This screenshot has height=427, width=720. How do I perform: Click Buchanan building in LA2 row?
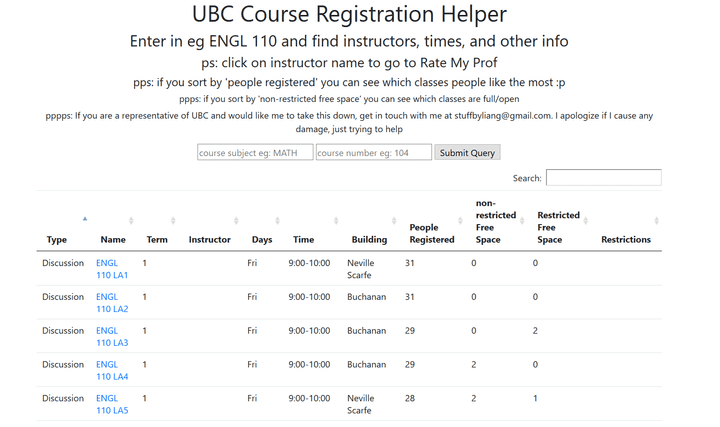click(x=366, y=297)
